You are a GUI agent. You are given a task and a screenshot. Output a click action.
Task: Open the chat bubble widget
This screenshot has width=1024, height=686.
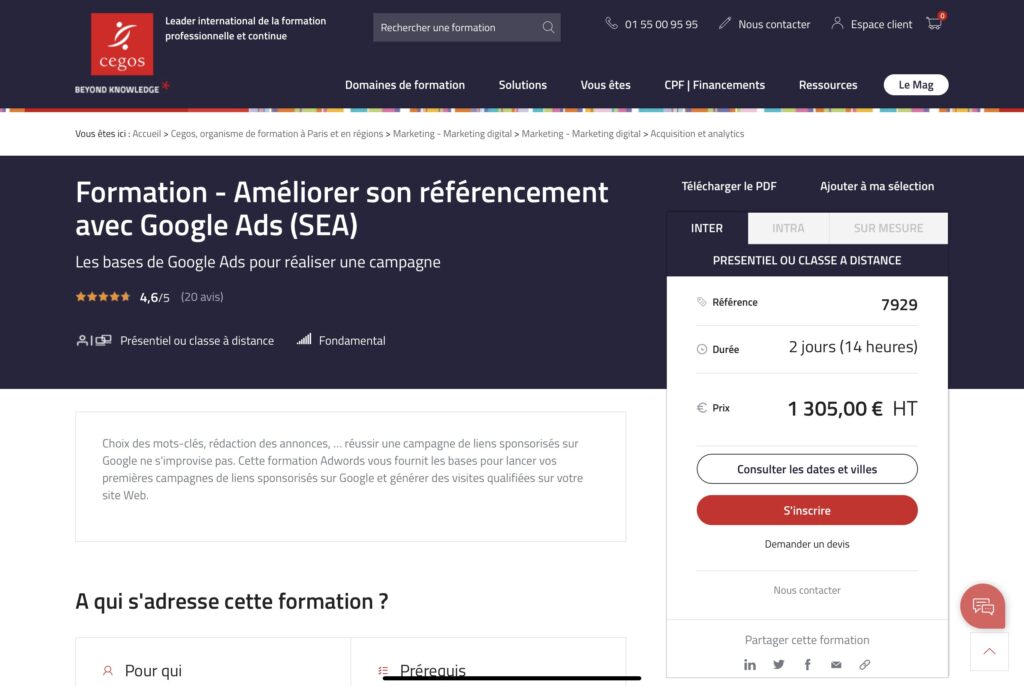[983, 606]
